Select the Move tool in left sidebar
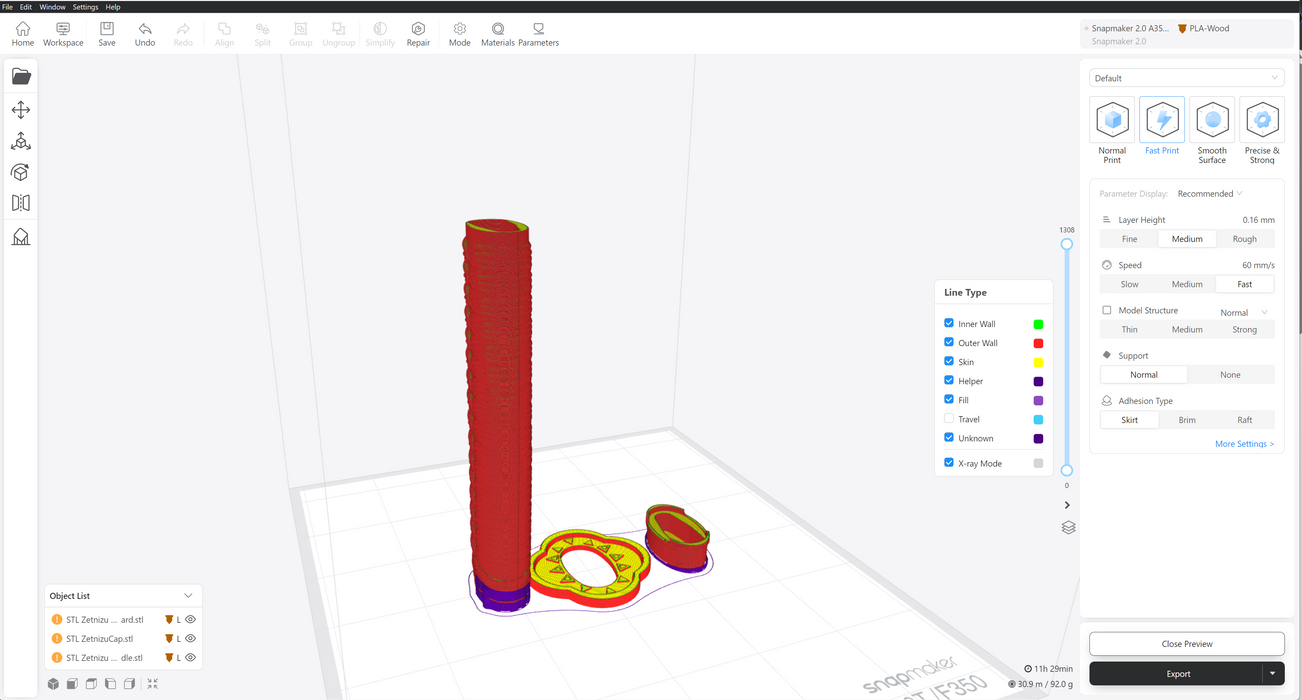1302x700 pixels. [x=21, y=110]
